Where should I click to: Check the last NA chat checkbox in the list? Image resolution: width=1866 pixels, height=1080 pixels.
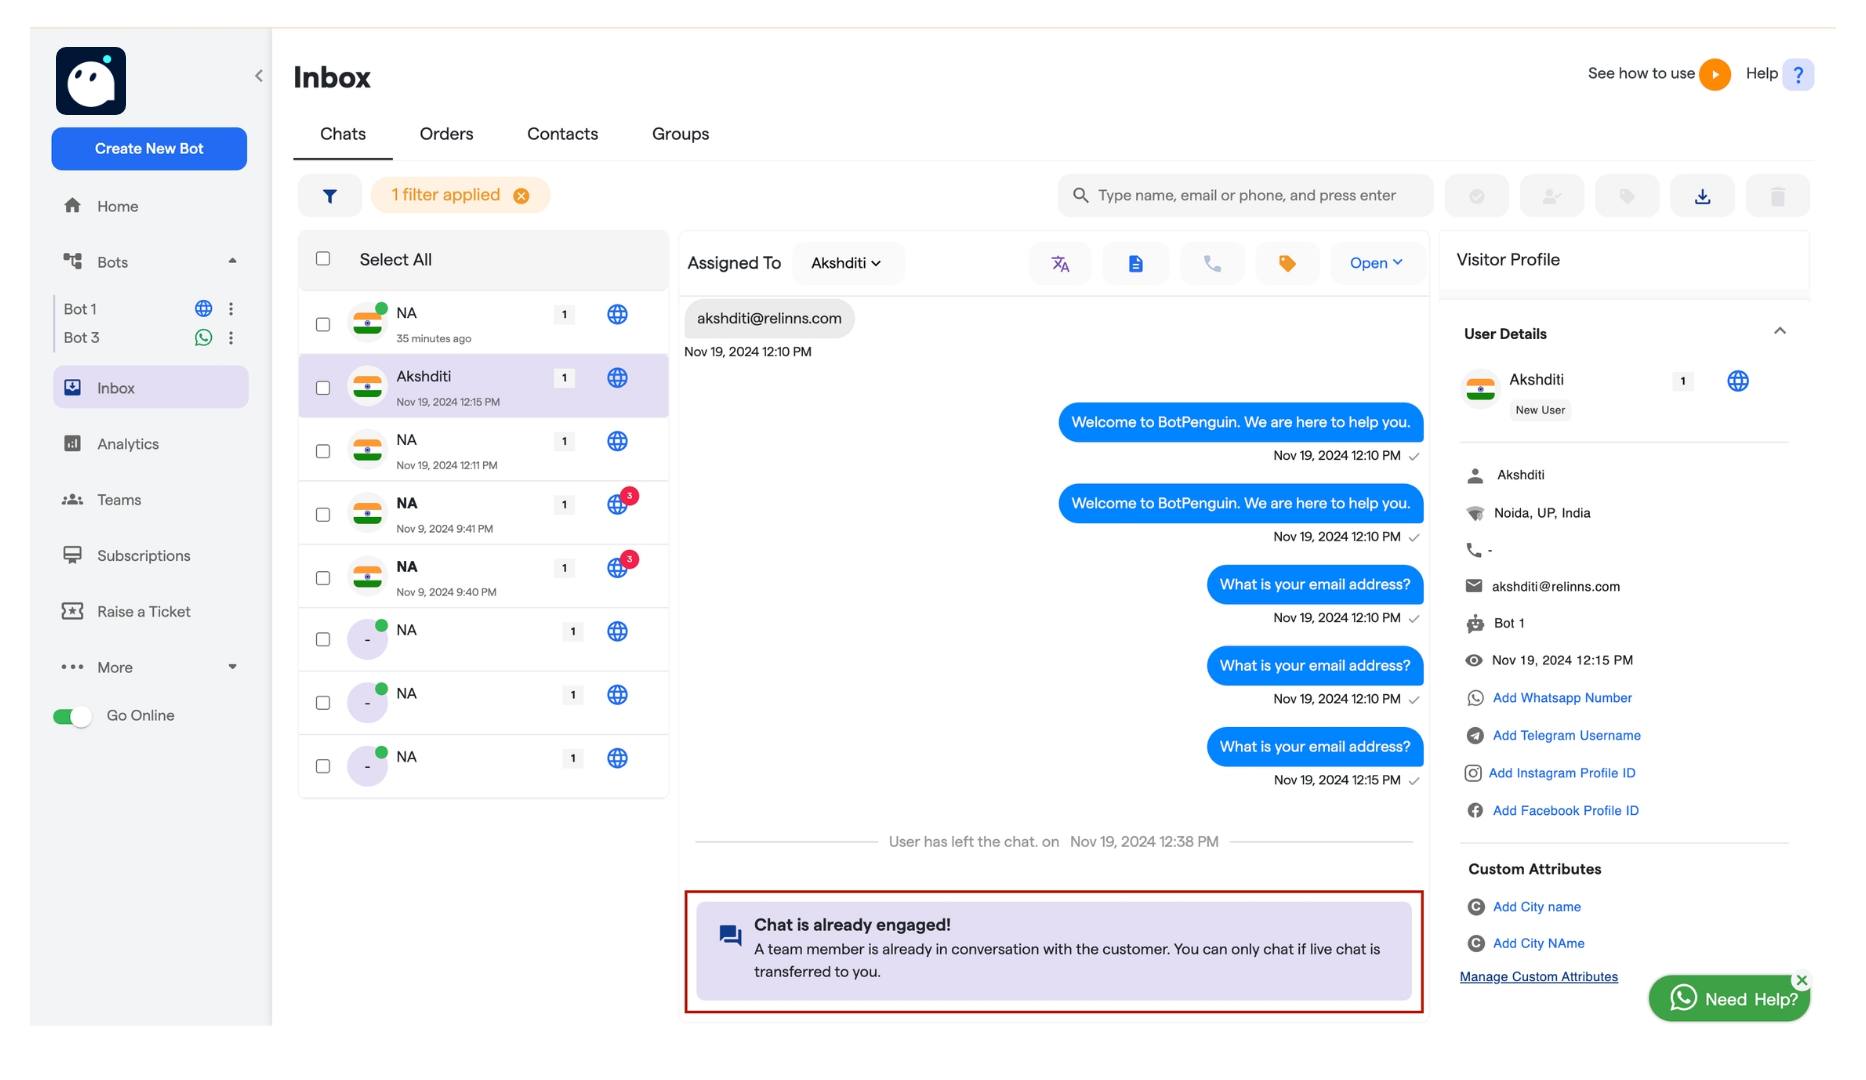[x=323, y=767]
